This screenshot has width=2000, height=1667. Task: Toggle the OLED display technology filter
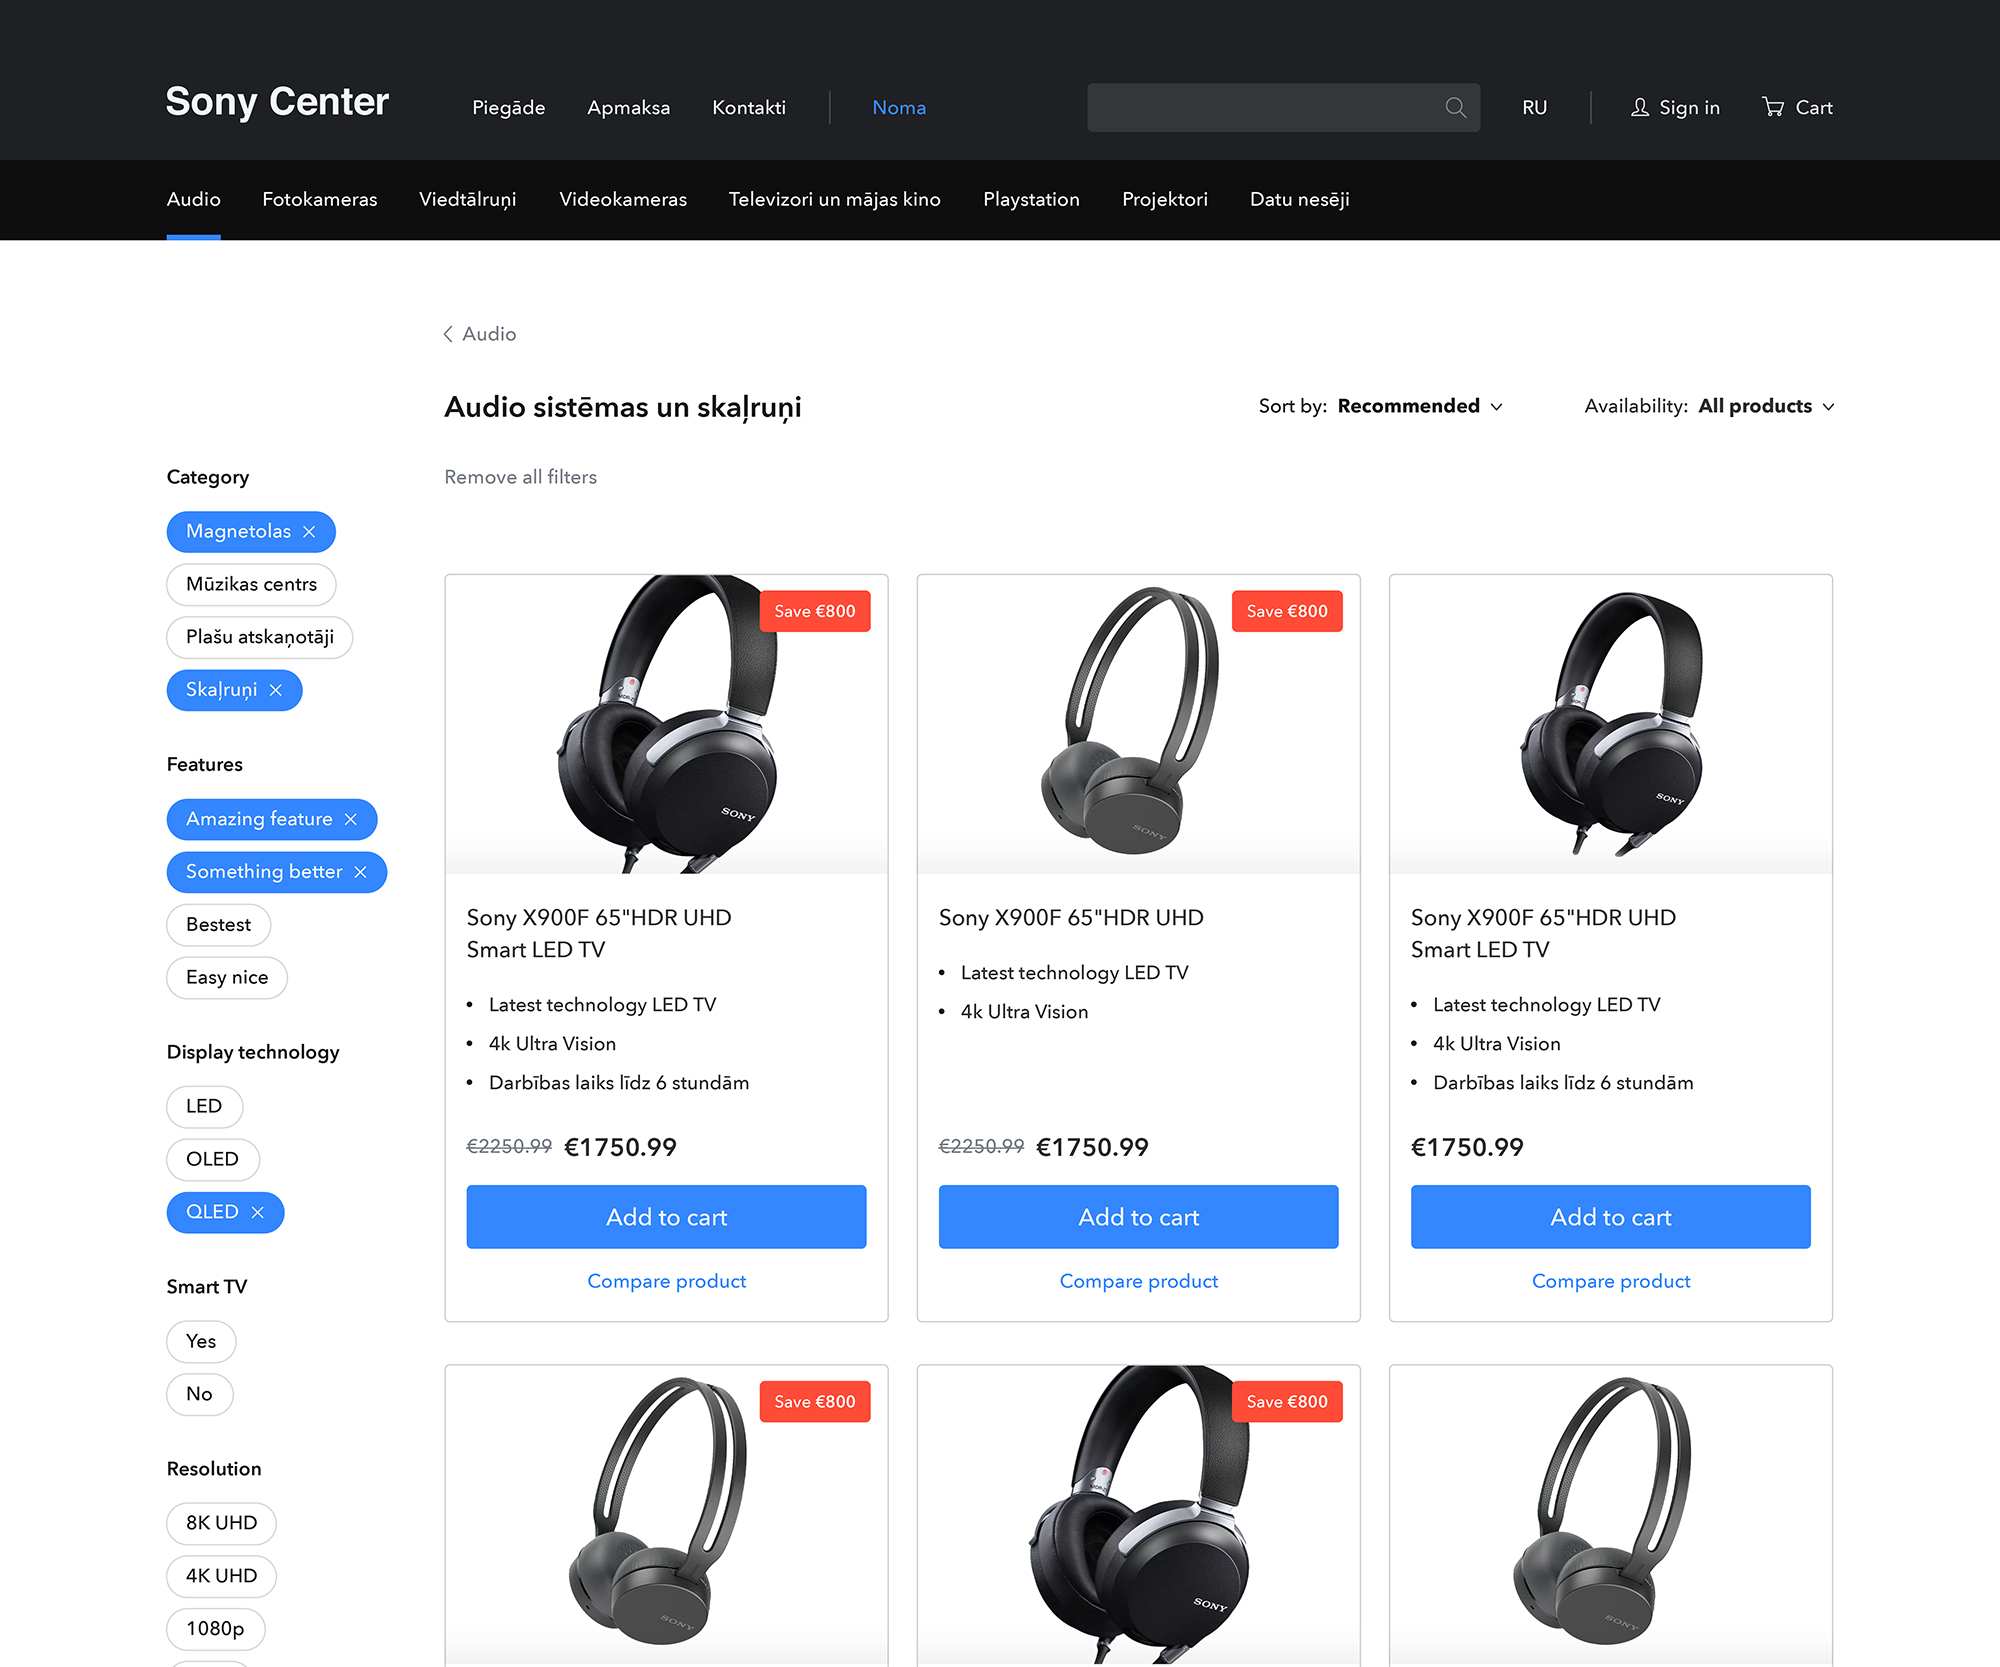pos(212,1159)
